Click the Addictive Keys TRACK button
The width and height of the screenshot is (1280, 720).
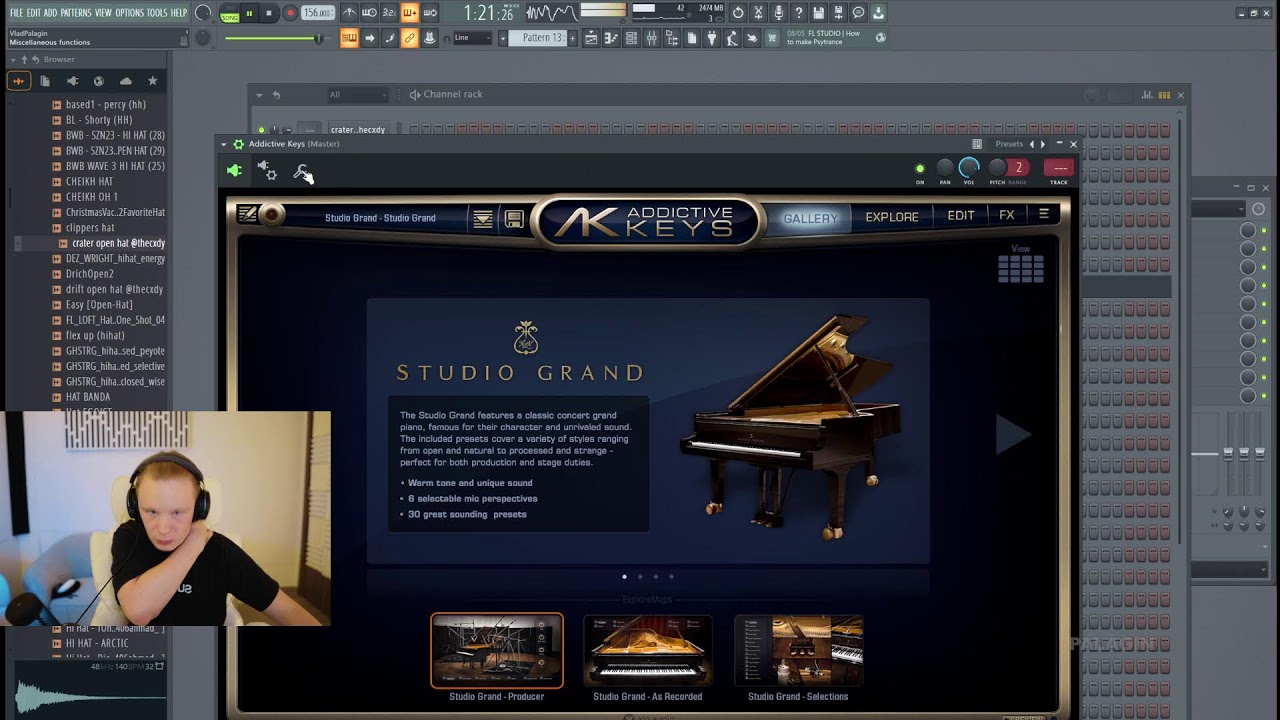pos(1059,168)
